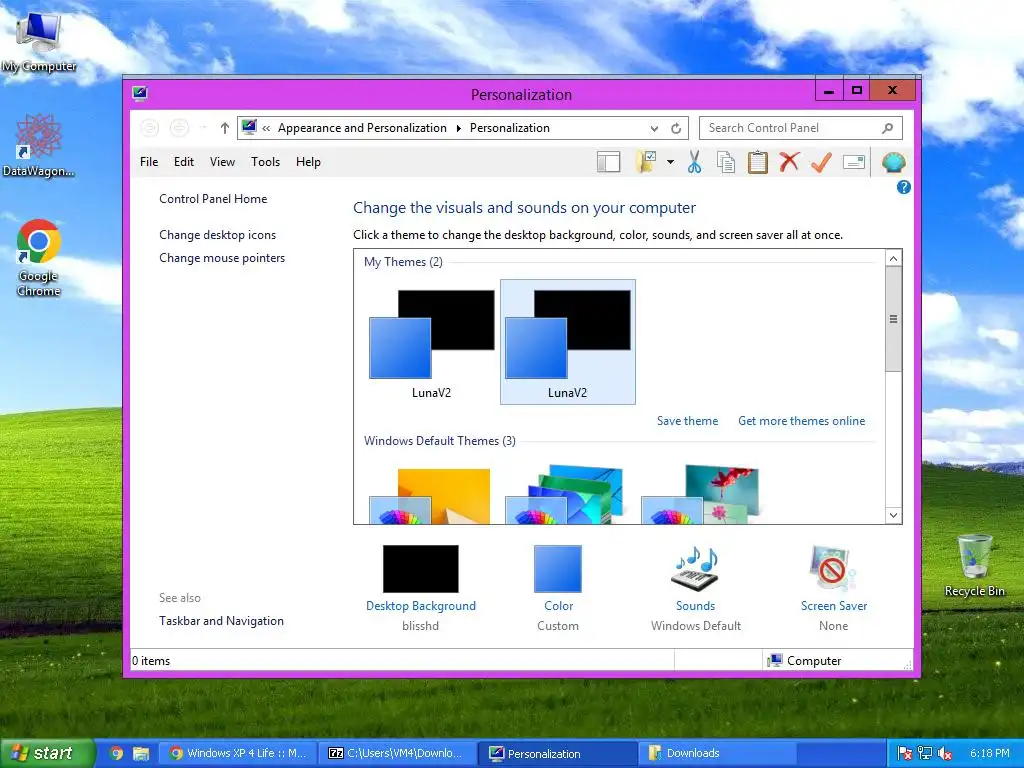Viewport: 1024px width, 768px height.
Task: Open the View menu
Action: (x=222, y=162)
